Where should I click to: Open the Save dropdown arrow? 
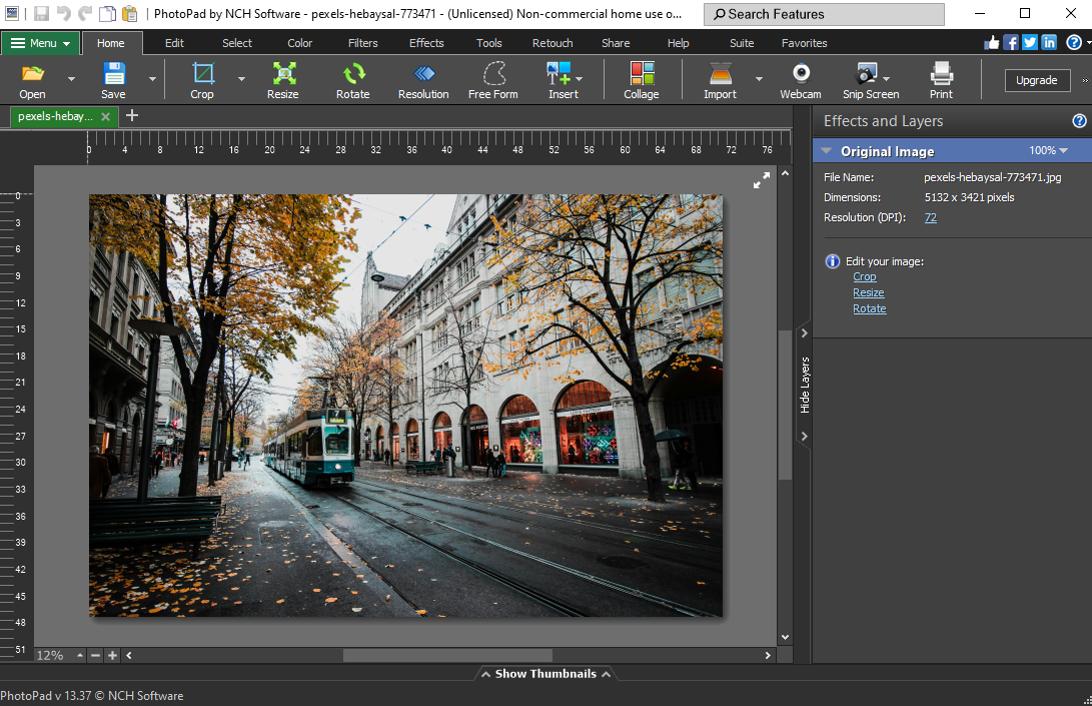(151, 80)
